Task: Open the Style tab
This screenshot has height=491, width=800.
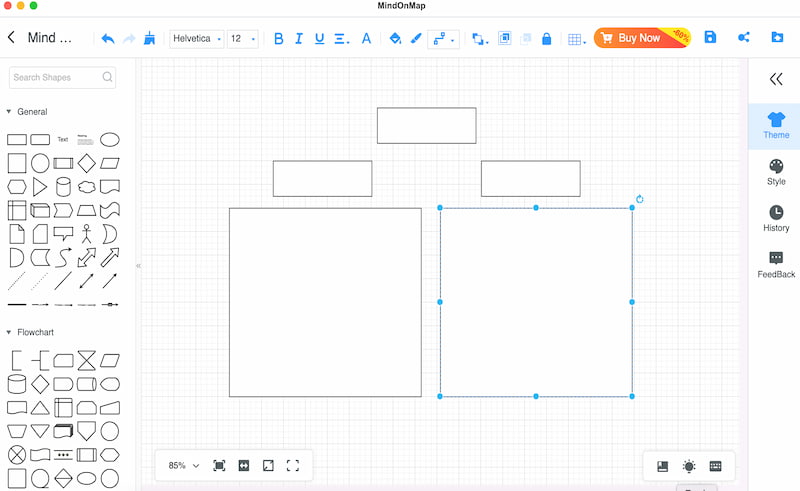Action: pos(776,173)
